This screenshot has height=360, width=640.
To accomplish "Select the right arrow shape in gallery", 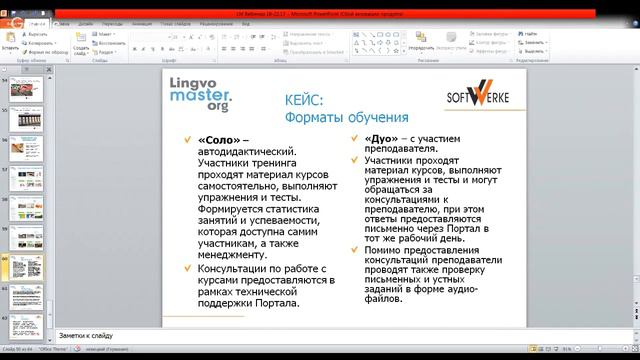I will [x=380, y=43].
